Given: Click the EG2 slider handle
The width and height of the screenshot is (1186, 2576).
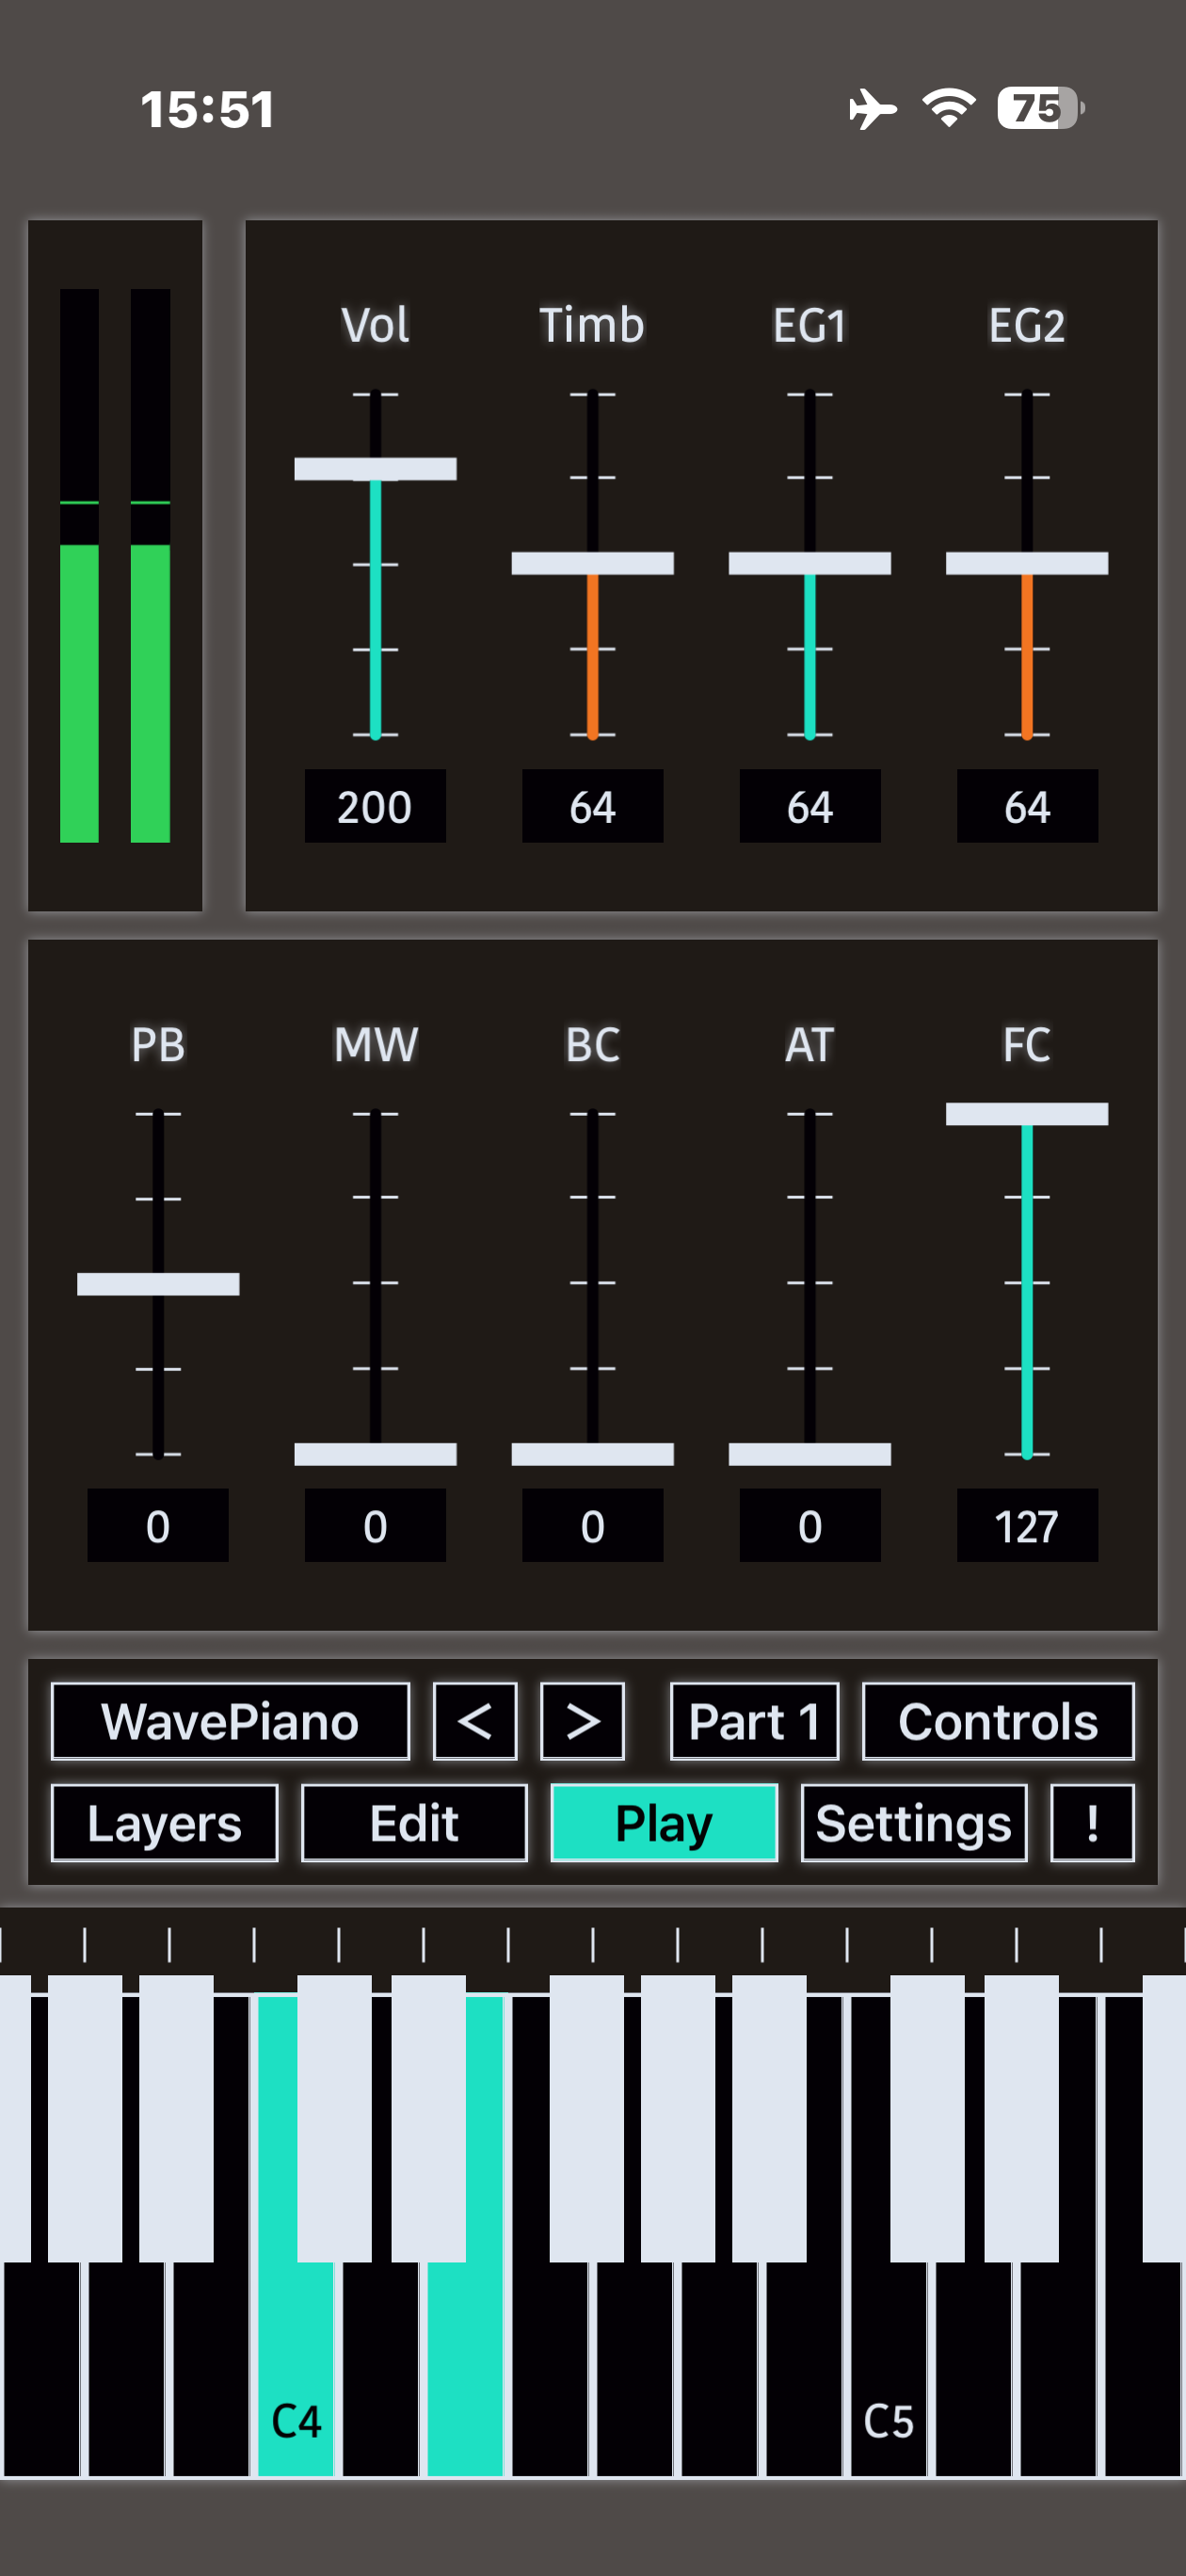Looking at the screenshot, I should (x=1027, y=563).
